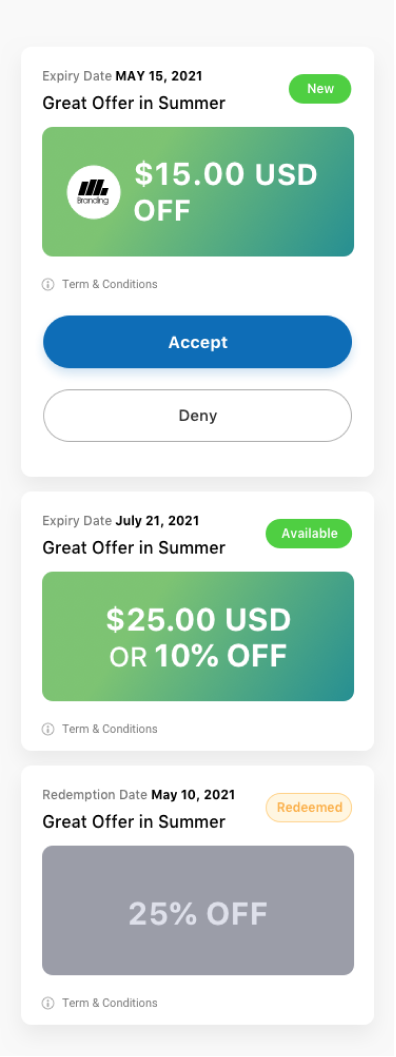Click the info icon under the $15.00 offer
The width and height of the screenshot is (396, 1057).
pyautogui.click(x=48, y=284)
